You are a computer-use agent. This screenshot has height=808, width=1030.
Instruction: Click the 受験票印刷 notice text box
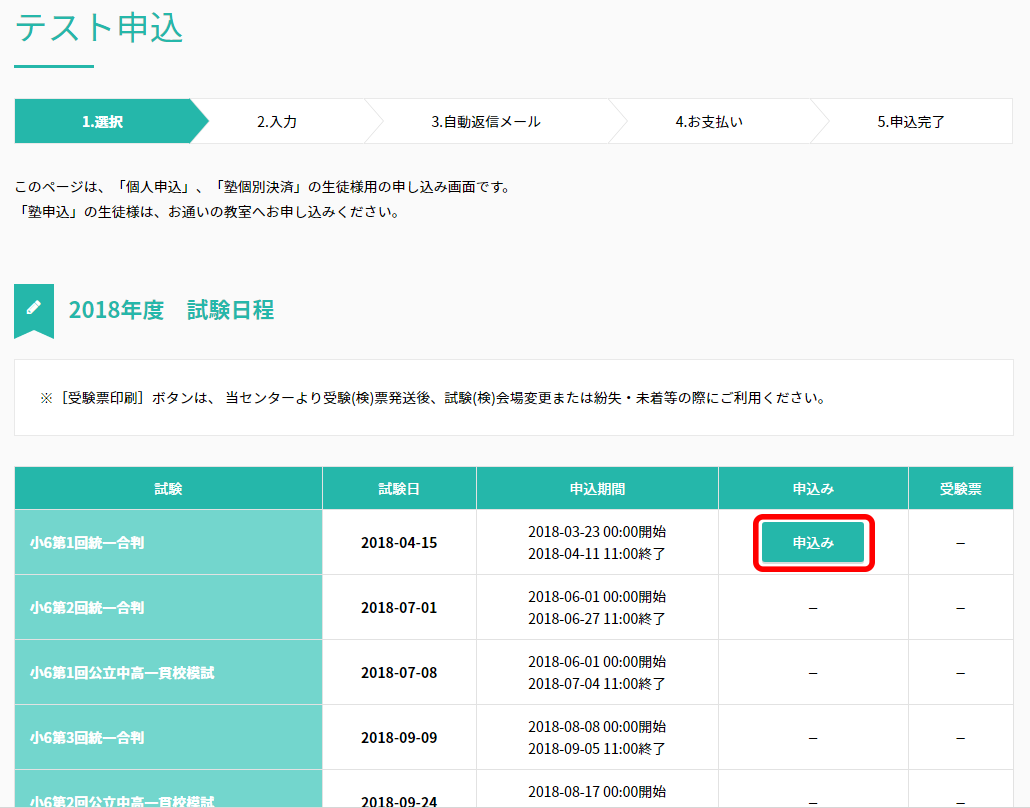point(513,398)
